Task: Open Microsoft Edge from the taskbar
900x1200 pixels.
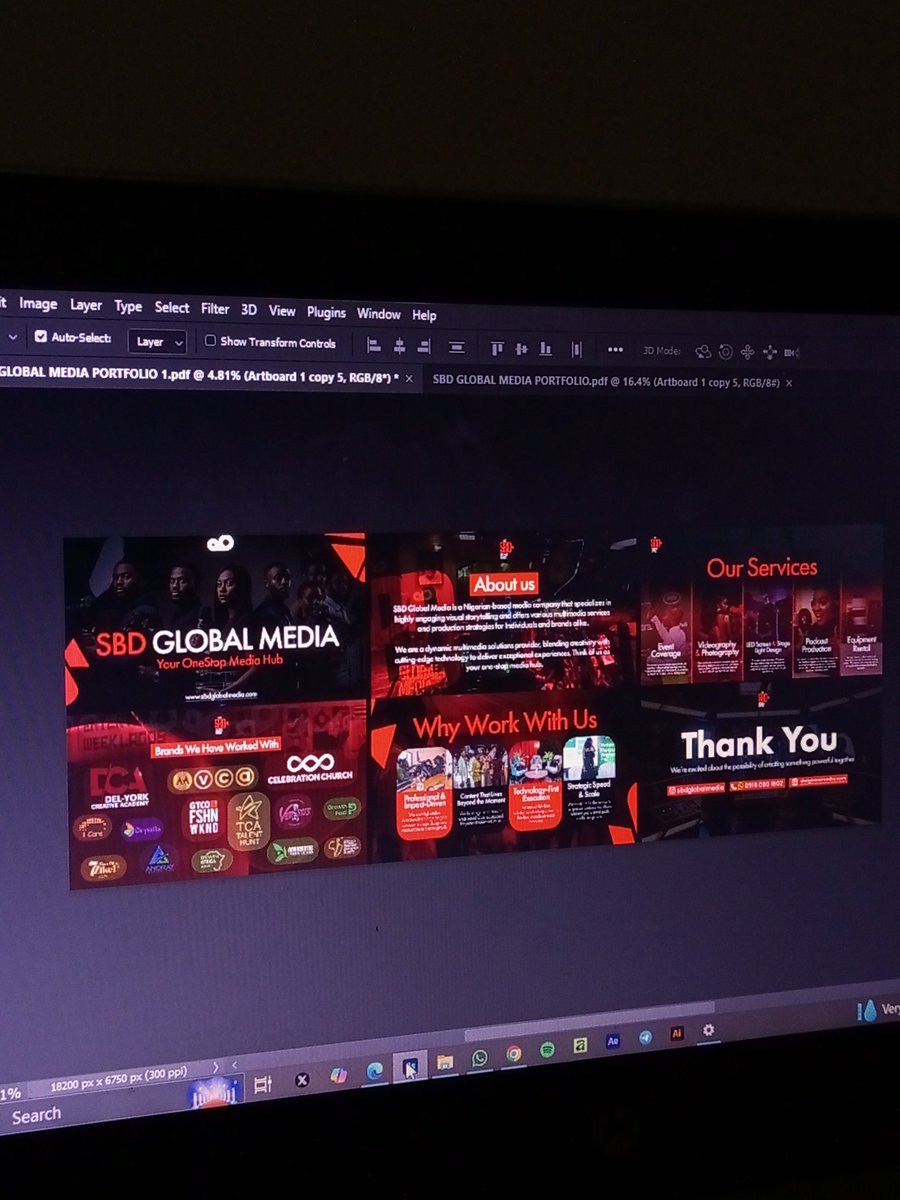Action: click(x=374, y=1070)
